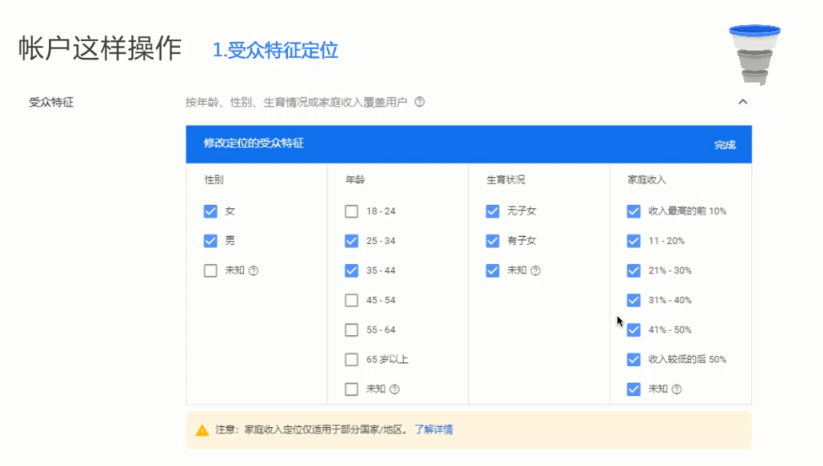Image resolution: width=823 pixels, height=466 pixels.
Task: Uncheck 收入较低的后 50% checkbox
Action: click(x=634, y=359)
